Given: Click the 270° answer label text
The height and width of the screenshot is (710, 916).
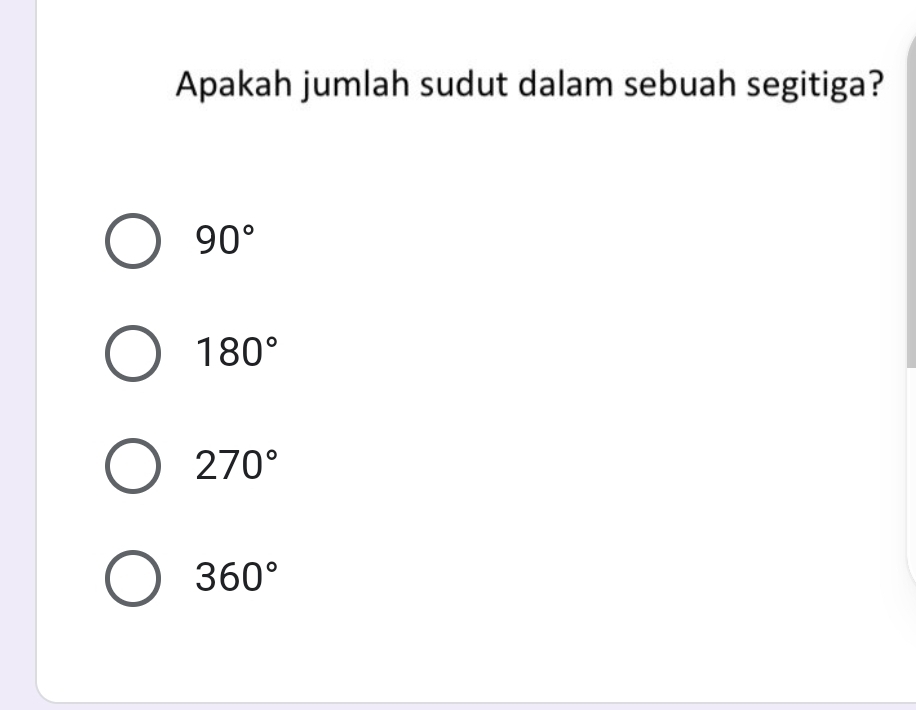Looking at the screenshot, I should (234, 464).
